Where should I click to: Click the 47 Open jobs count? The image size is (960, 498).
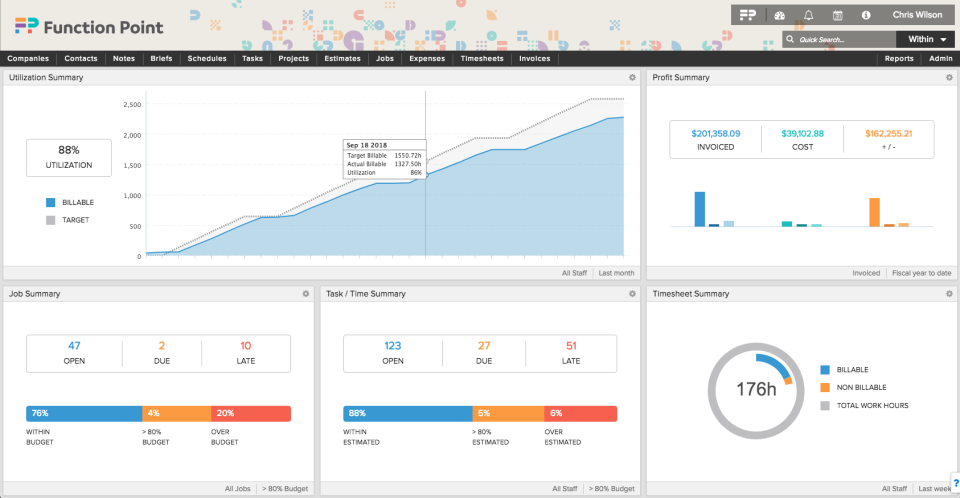74,346
